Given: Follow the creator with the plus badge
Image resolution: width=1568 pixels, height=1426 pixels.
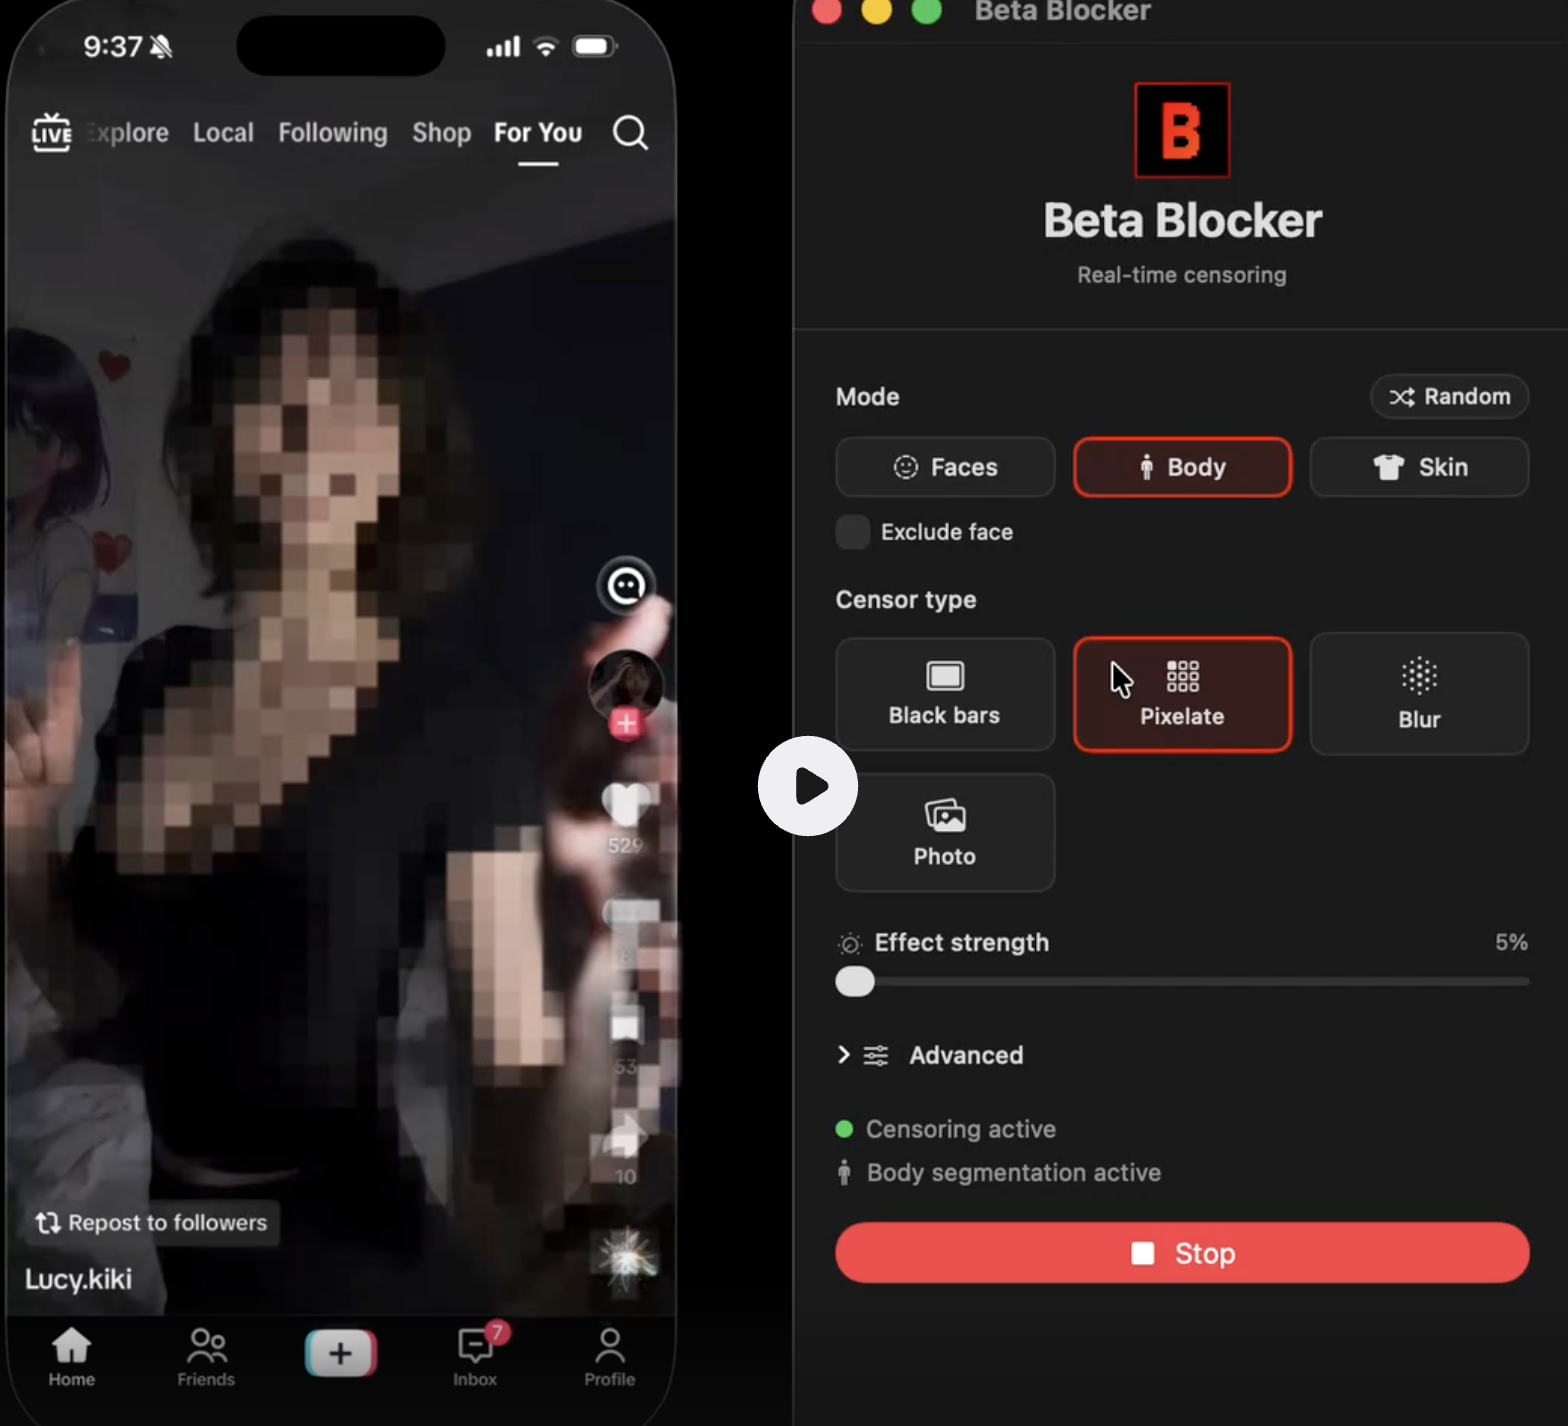Looking at the screenshot, I should pos(626,723).
